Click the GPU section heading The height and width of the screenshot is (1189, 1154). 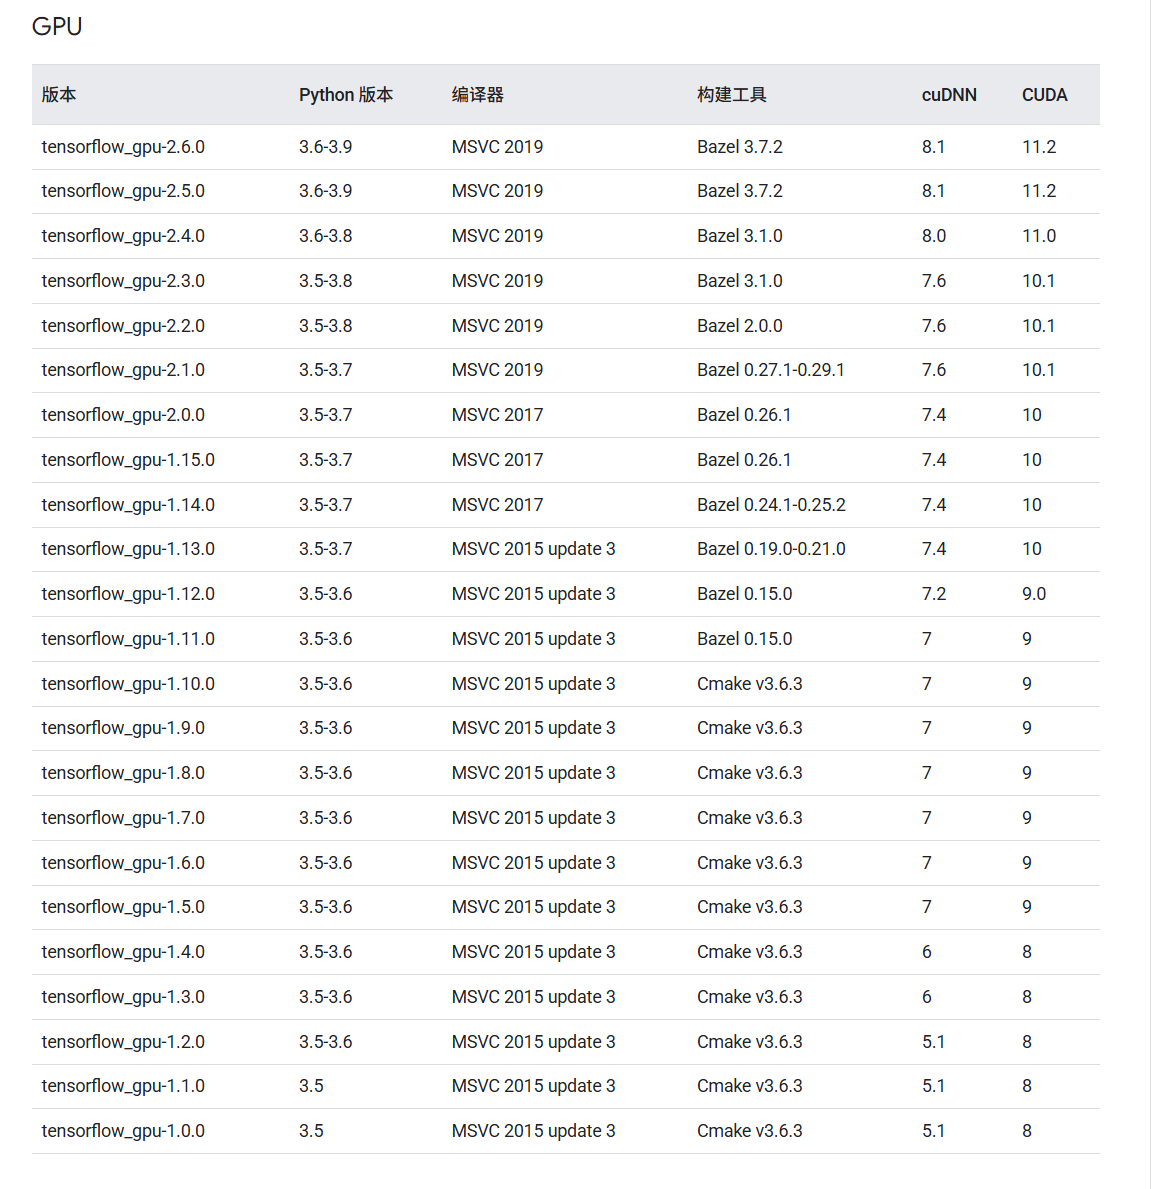57,27
